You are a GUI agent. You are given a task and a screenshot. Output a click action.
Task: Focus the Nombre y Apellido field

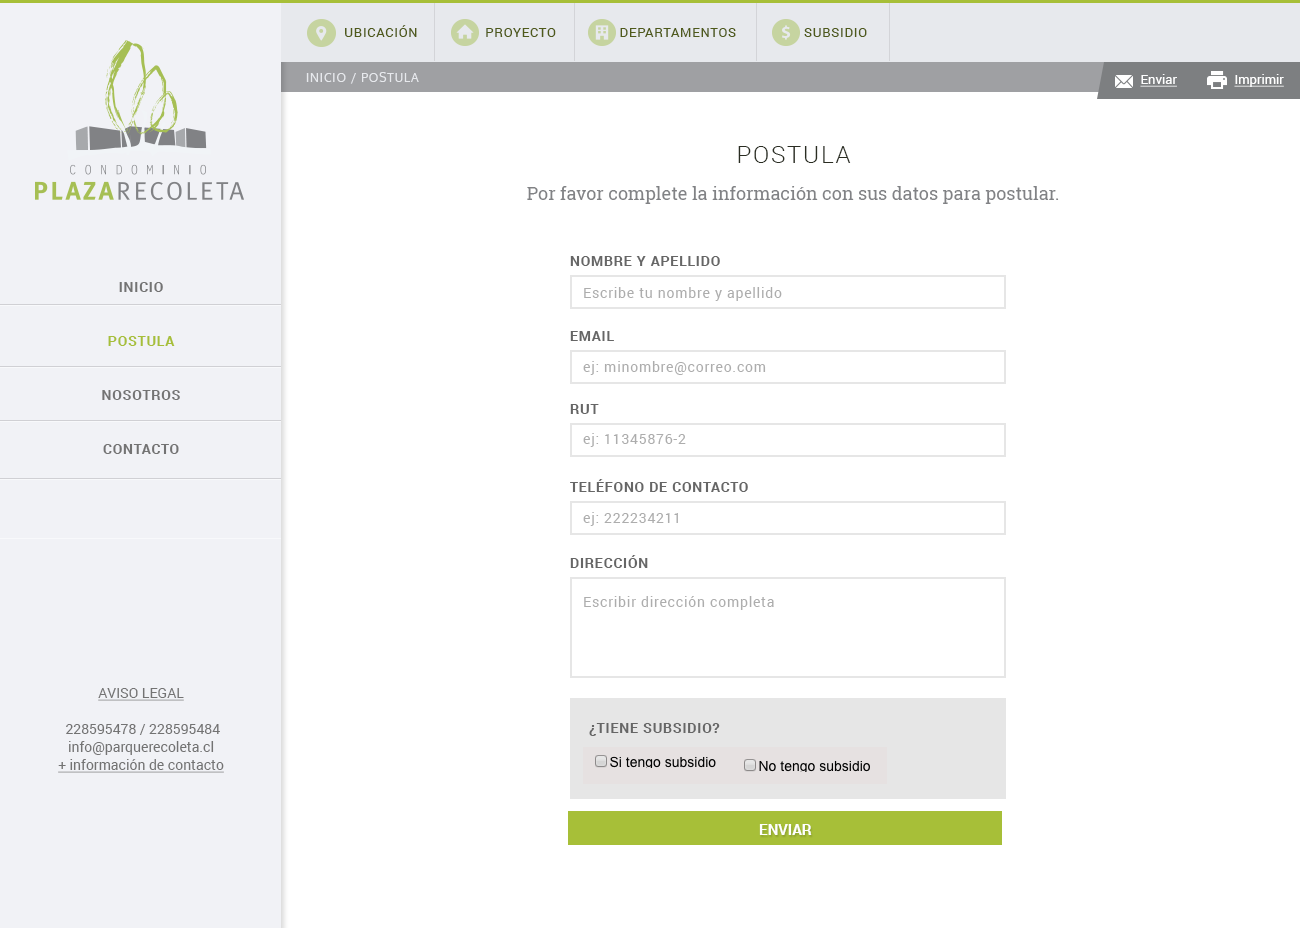(788, 292)
